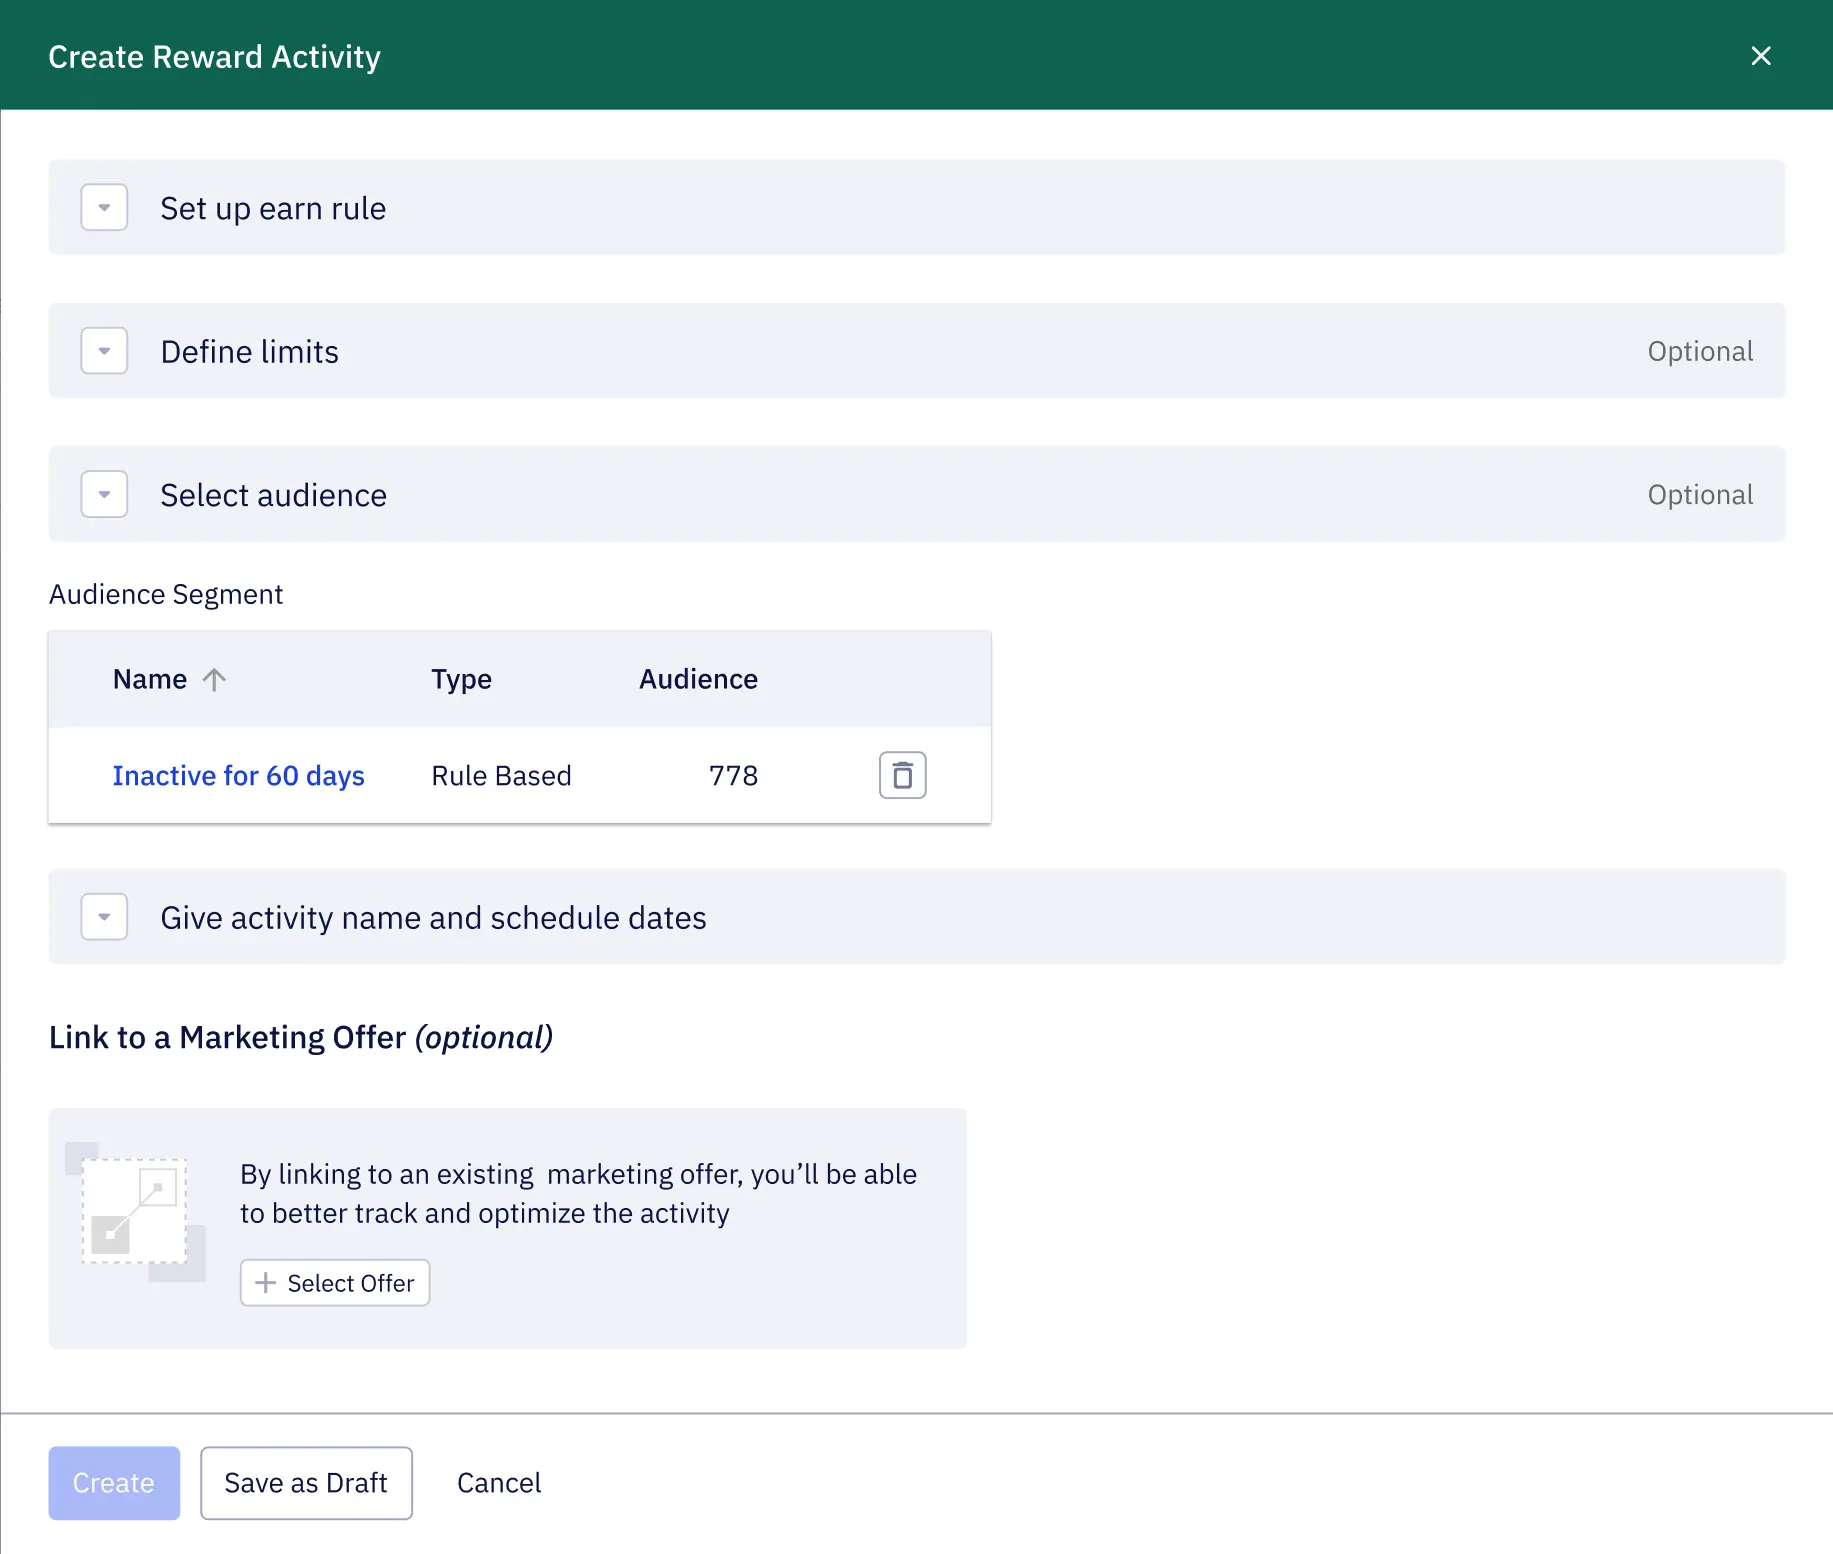Click the Create button
The height and width of the screenshot is (1554, 1833).
click(114, 1483)
